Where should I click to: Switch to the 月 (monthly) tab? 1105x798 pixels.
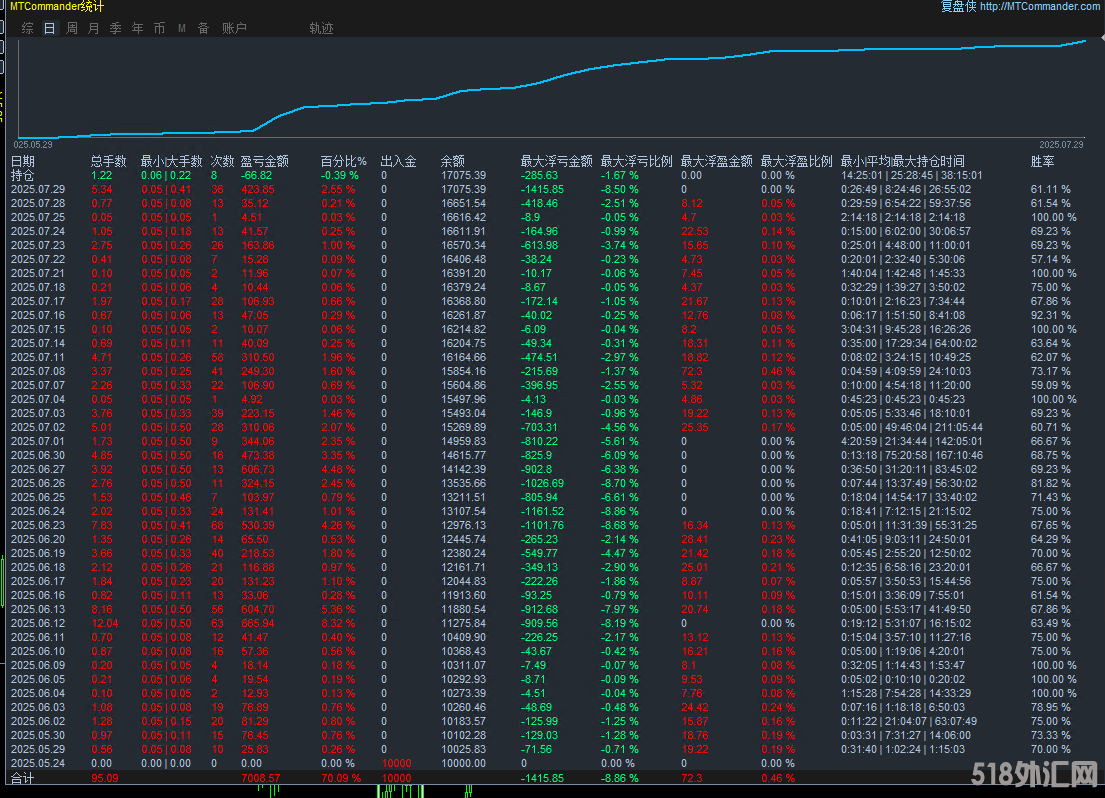tap(94, 29)
